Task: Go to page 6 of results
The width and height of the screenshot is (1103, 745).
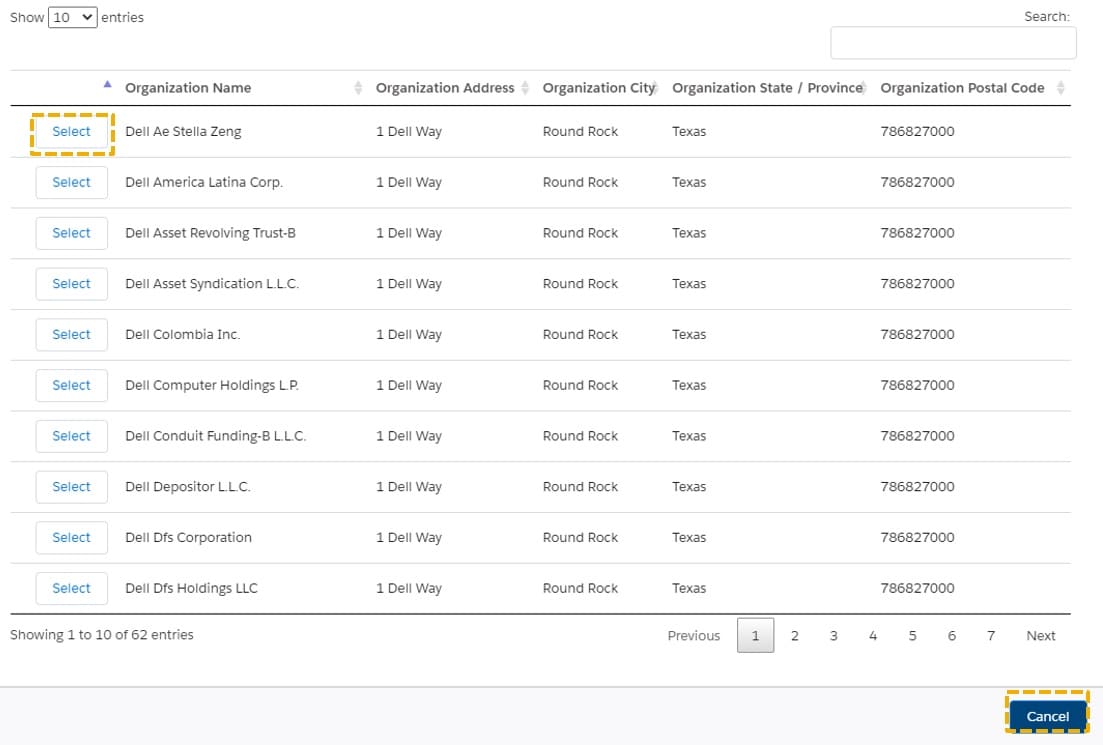Action: [952, 635]
